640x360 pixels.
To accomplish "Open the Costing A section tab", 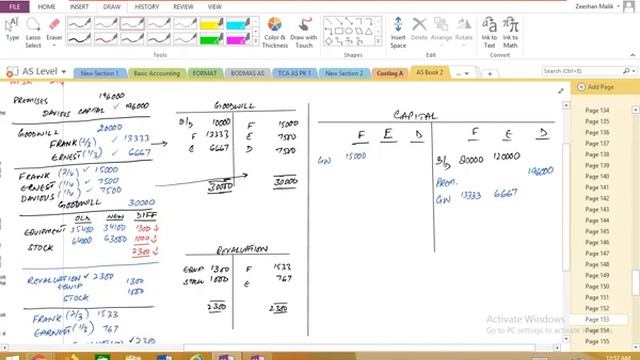I will pyautogui.click(x=389, y=73).
